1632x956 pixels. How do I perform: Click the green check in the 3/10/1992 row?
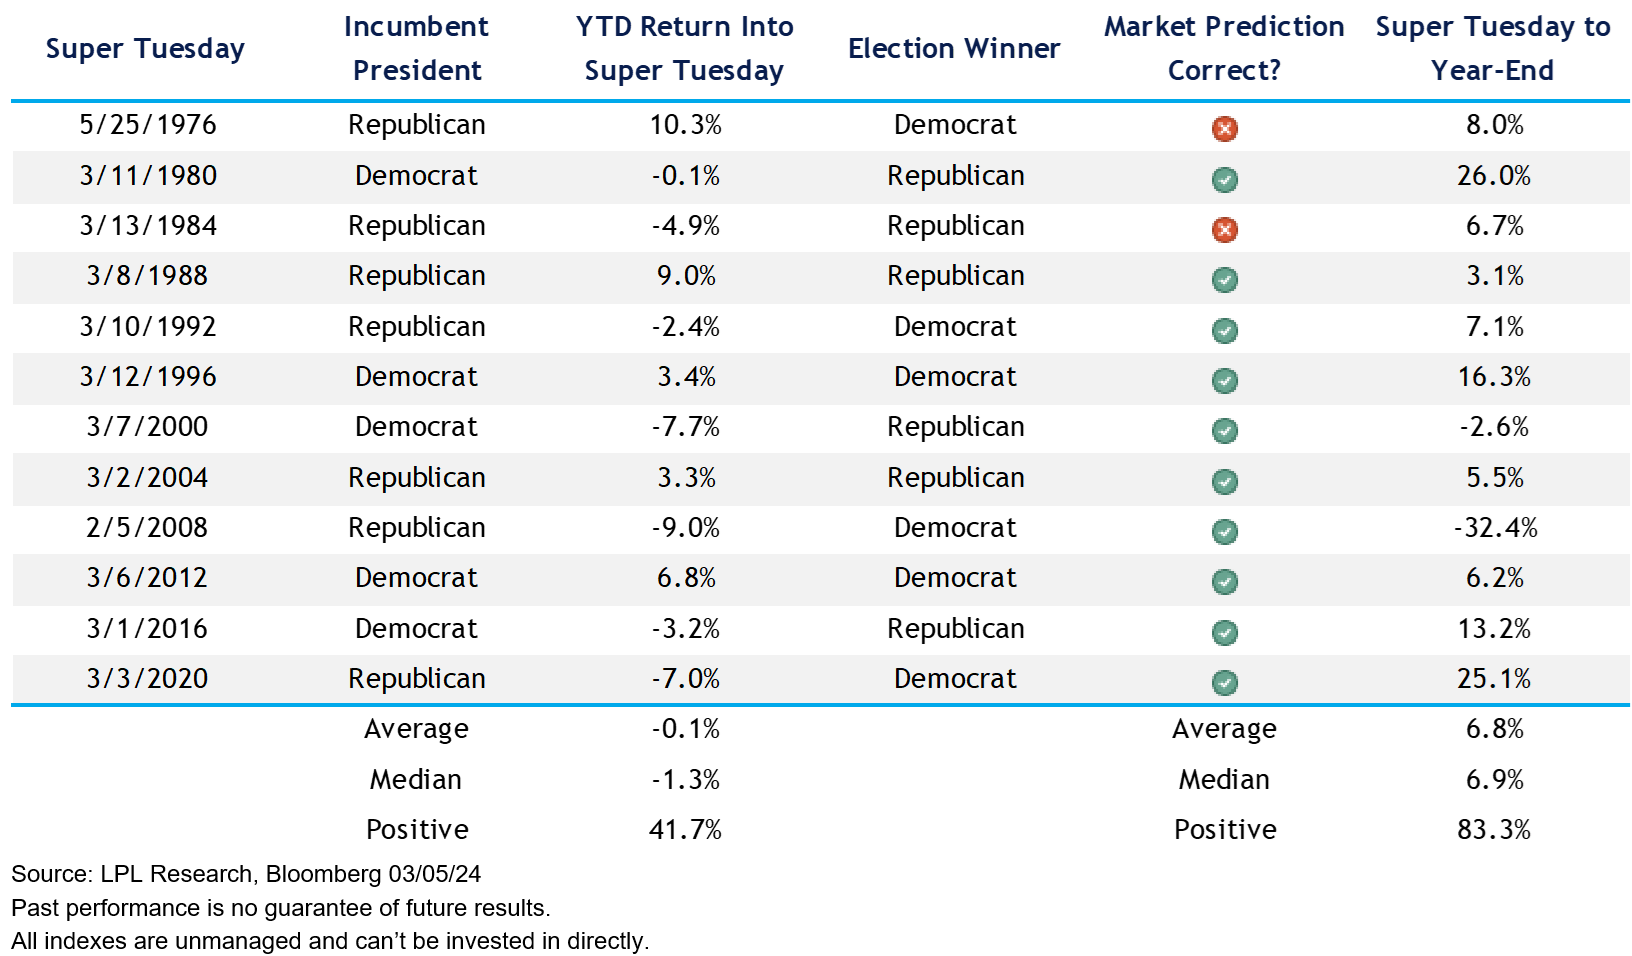[1224, 330]
